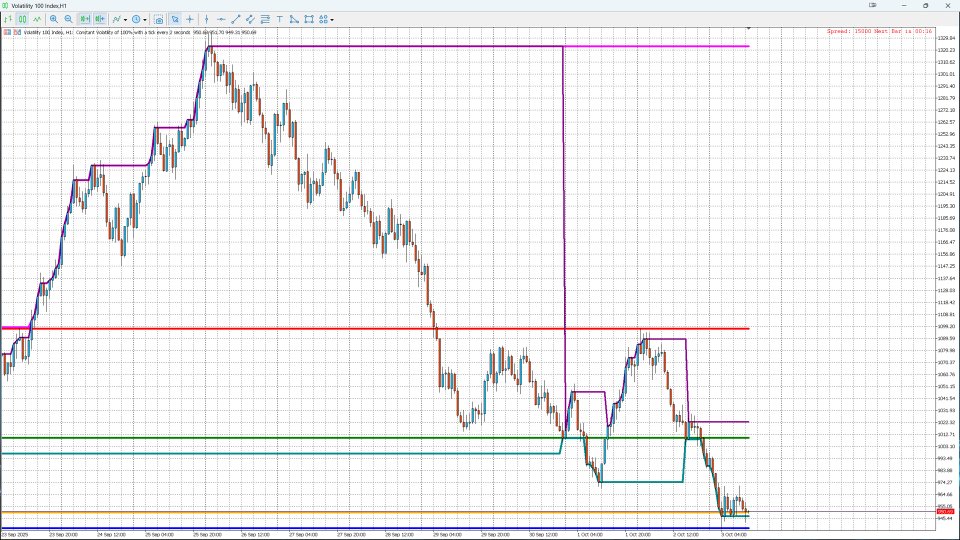Click the 23 Sep 20:00 time label
The width and height of the screenshot is (960, 540).
click(64, 534)
